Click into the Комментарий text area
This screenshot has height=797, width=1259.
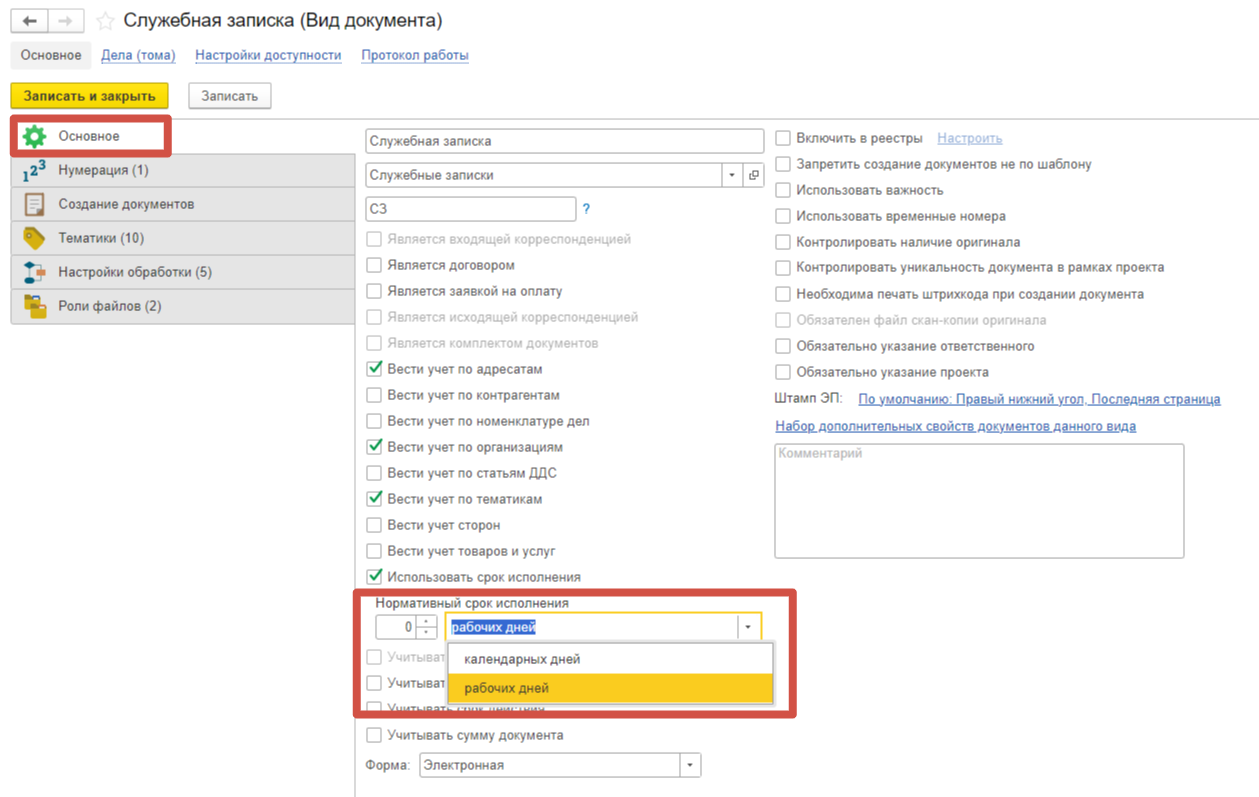click(x=978, y=500)
